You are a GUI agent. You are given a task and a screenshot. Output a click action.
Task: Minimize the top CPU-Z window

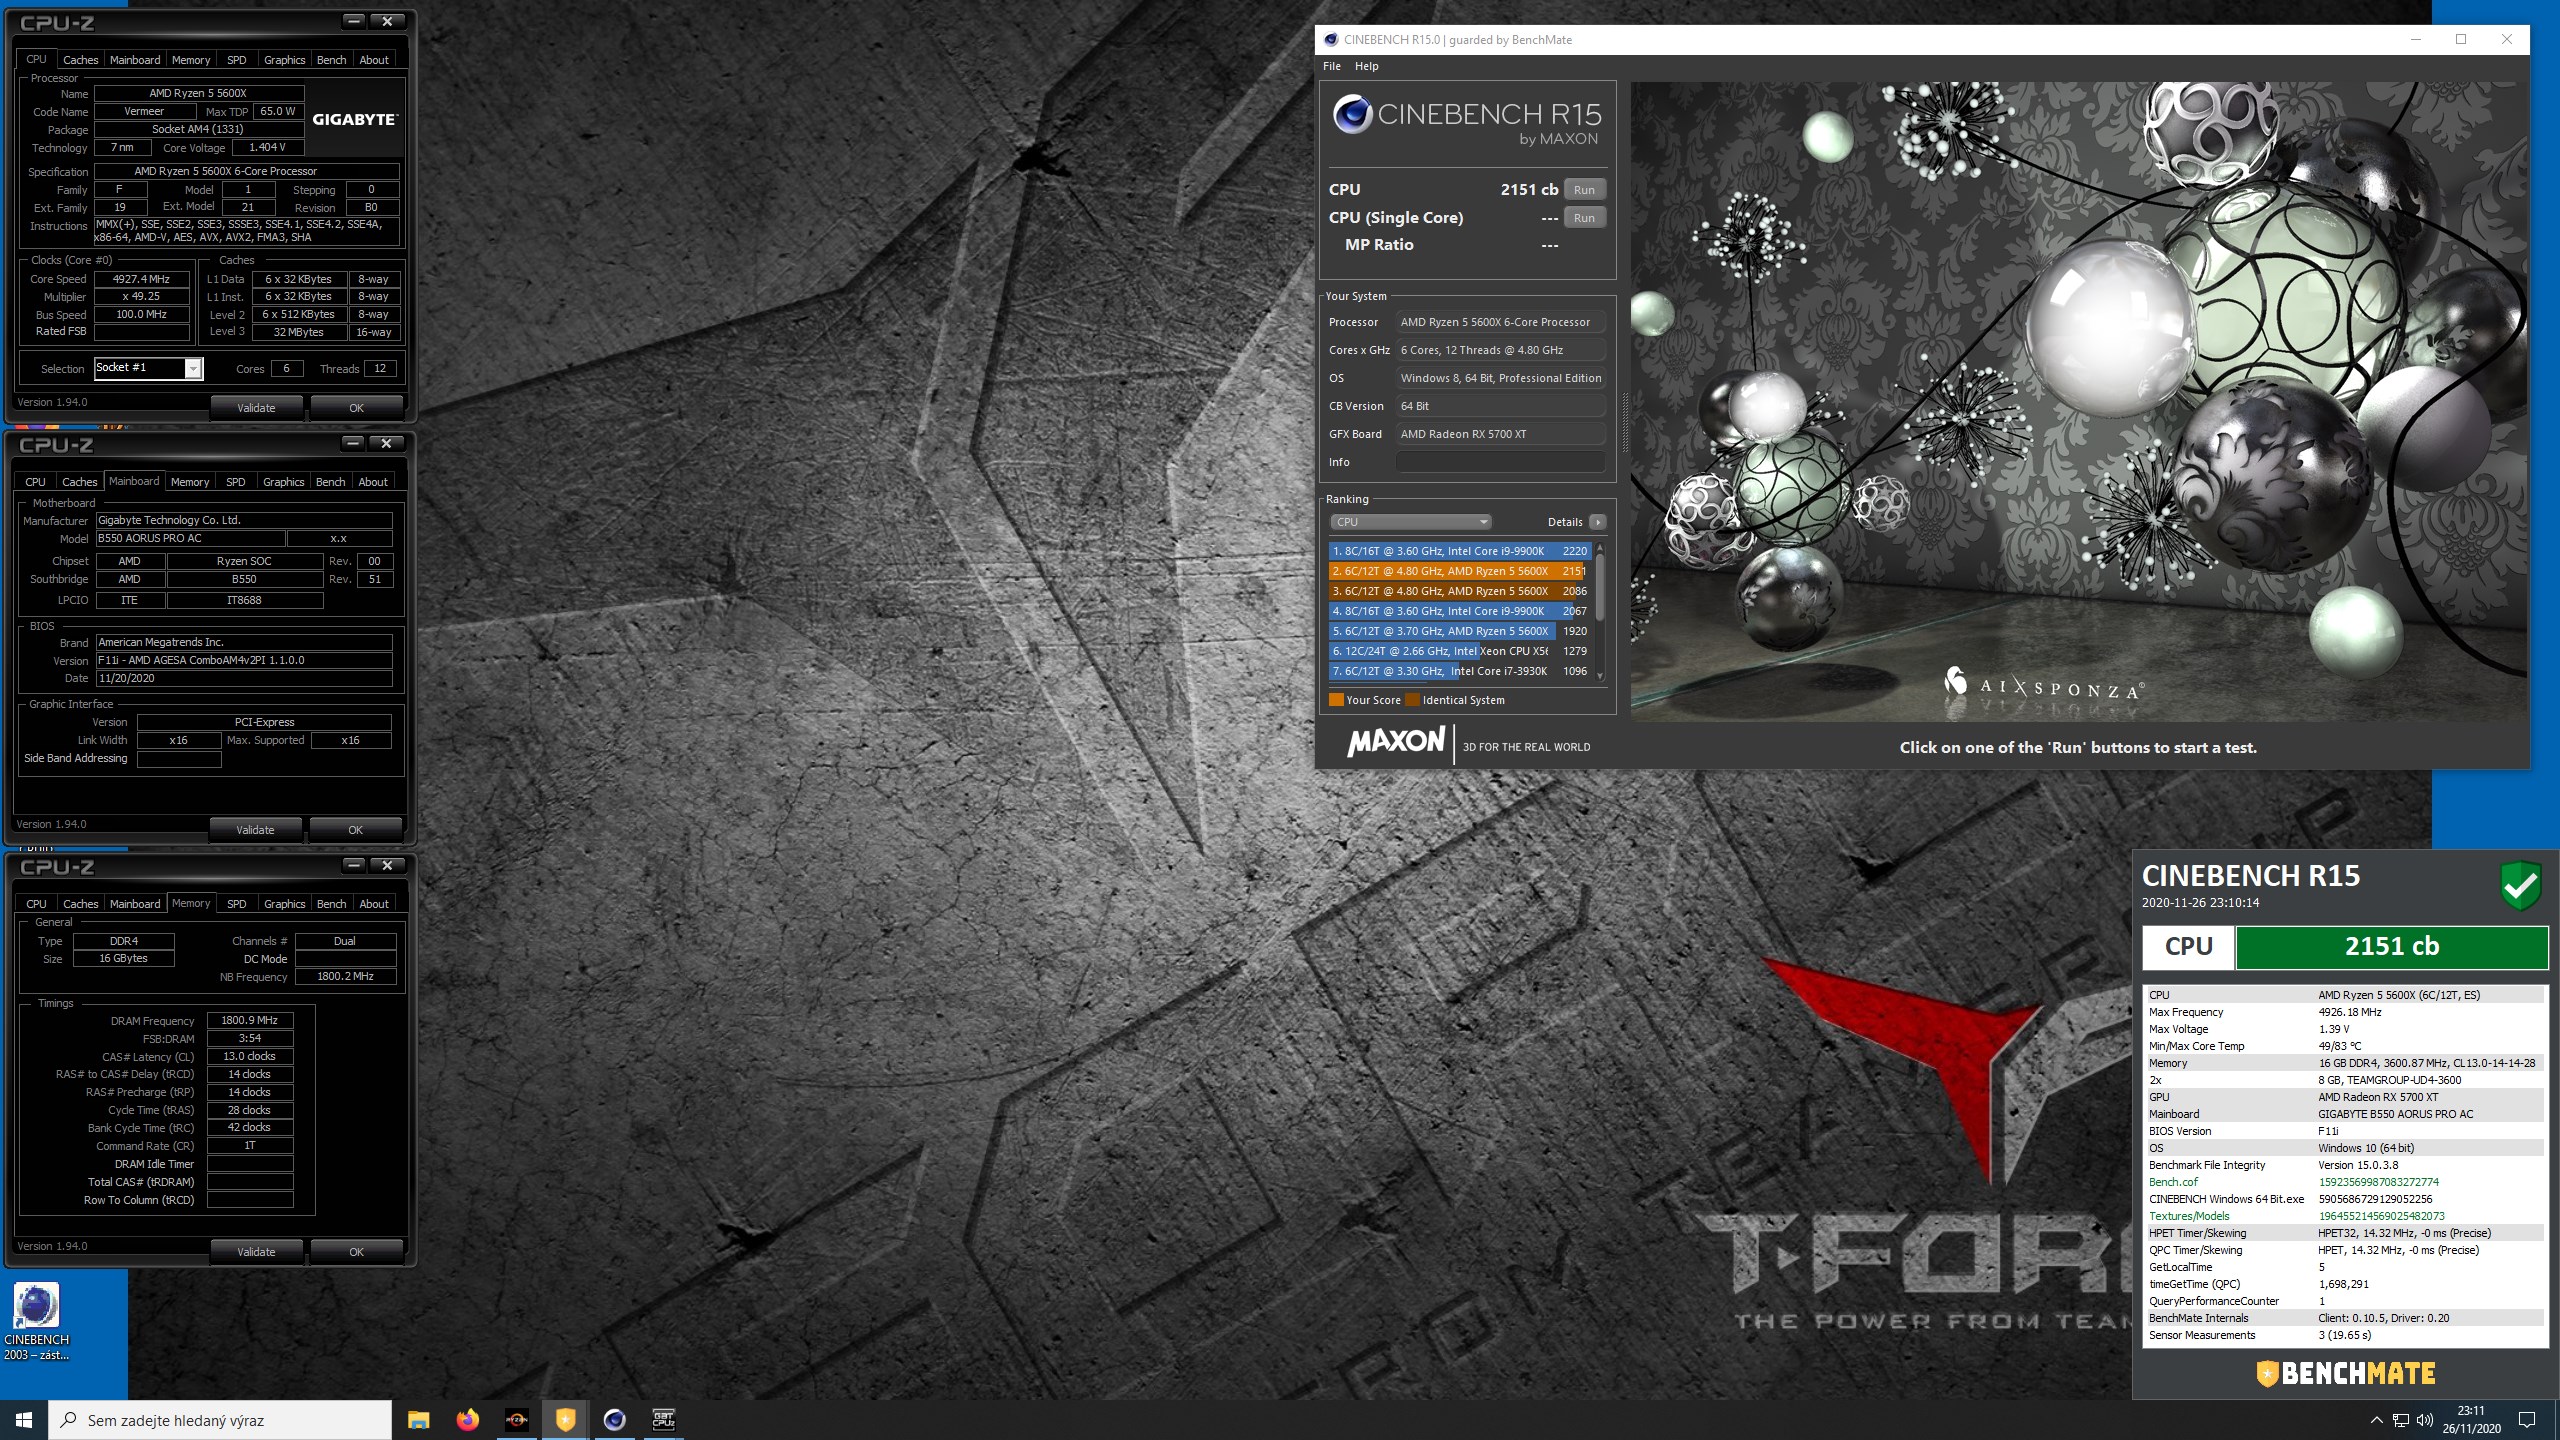(353, 21)
